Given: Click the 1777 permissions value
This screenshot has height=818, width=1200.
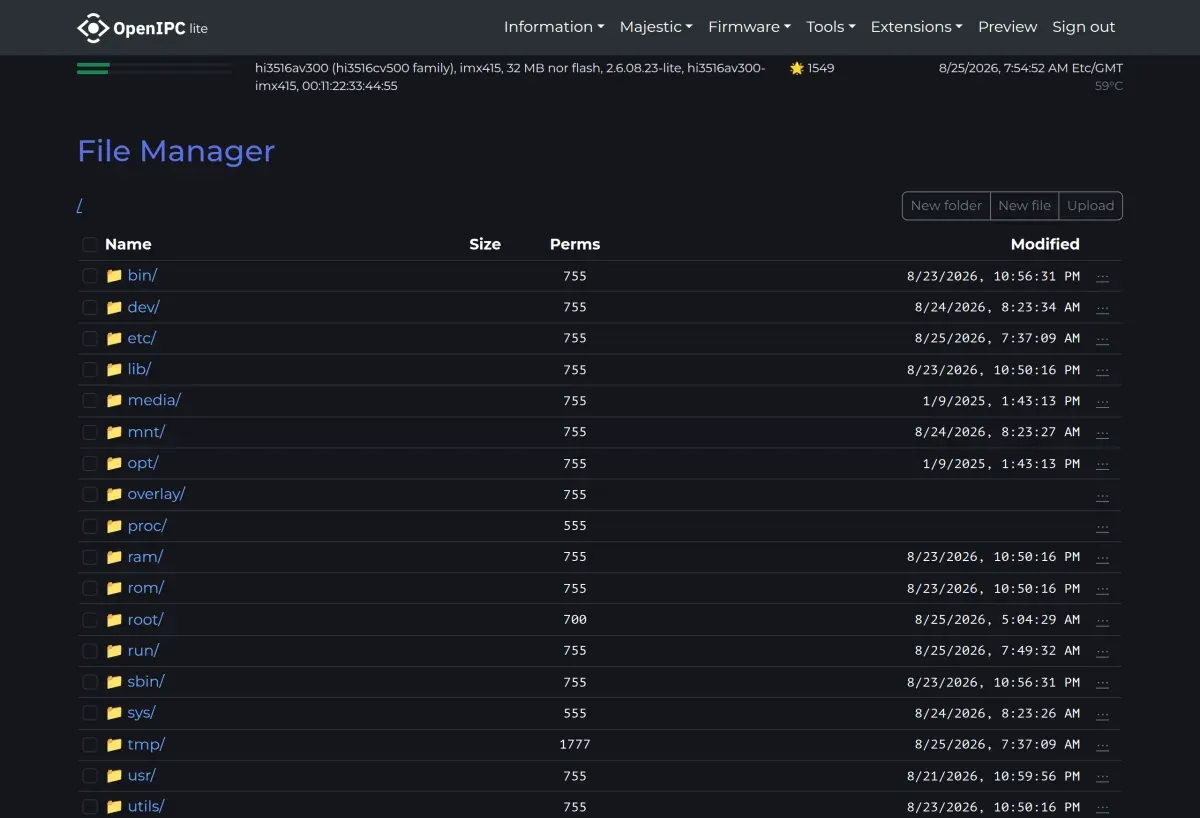Looking at the screenshot, I should click(x=575, y=744).
